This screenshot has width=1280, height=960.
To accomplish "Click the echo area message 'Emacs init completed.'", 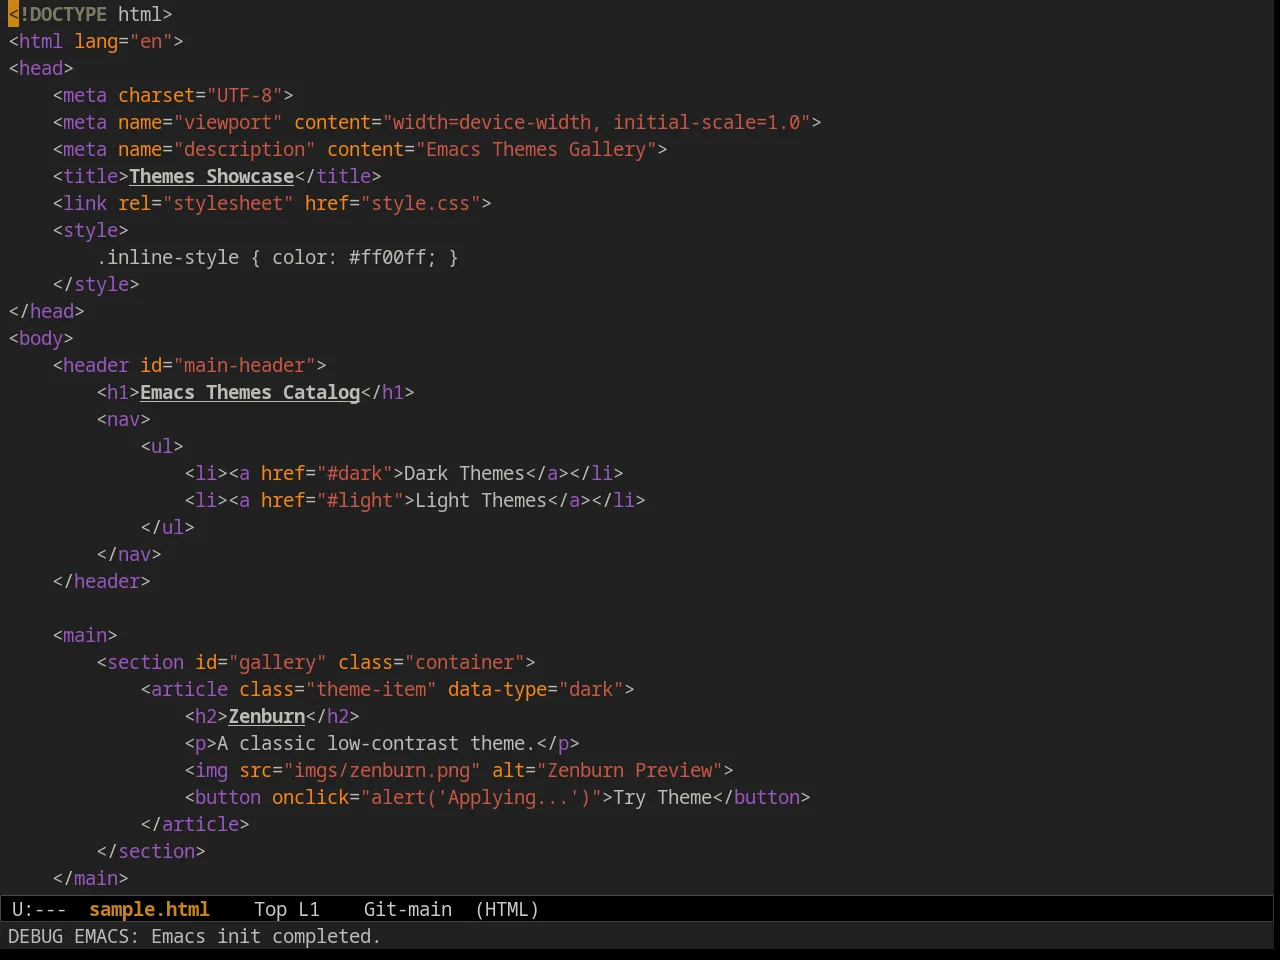I will 266,936.
